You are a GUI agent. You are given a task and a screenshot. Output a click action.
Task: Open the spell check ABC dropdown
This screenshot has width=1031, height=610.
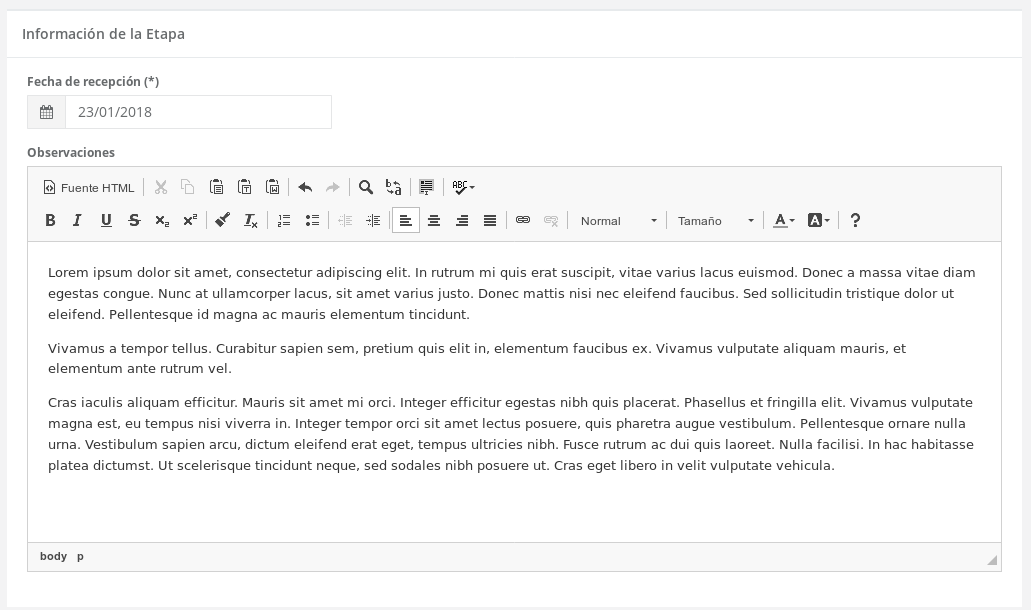(x=463, y=187)
